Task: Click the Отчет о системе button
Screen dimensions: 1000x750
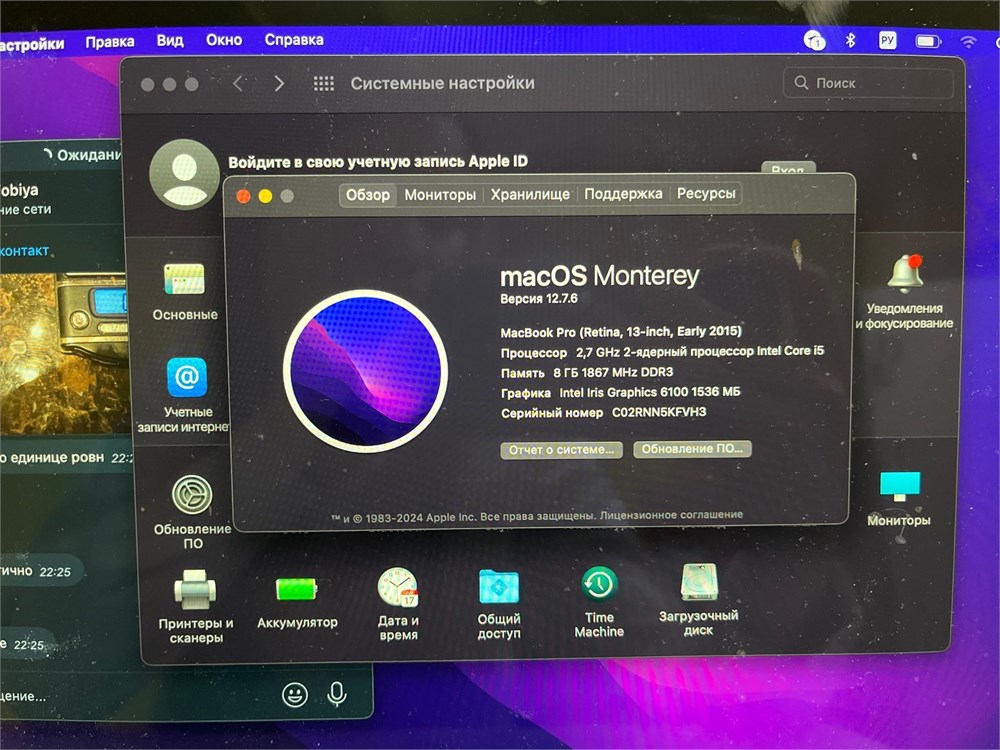Action: click(561, 450)
